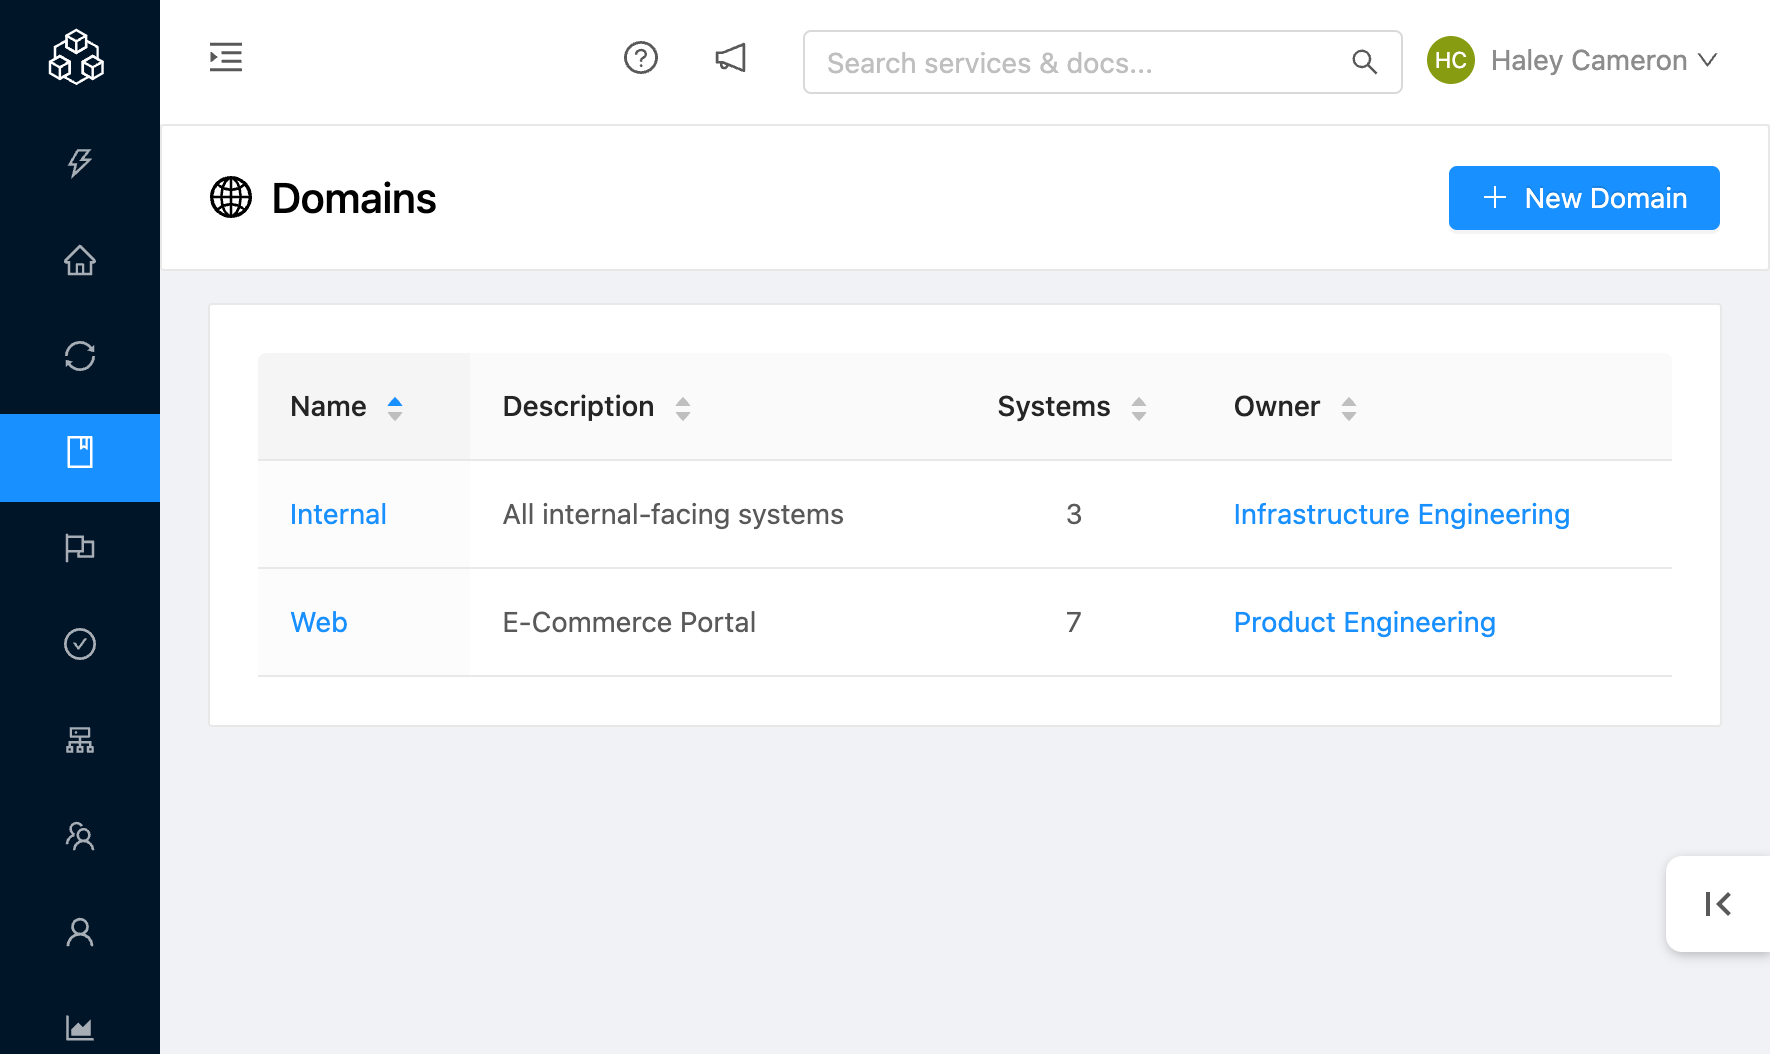Open the teams (two people) sidebar icon
The height and width of the screenshot is (1054, 1770).
(x=80, y=836)
